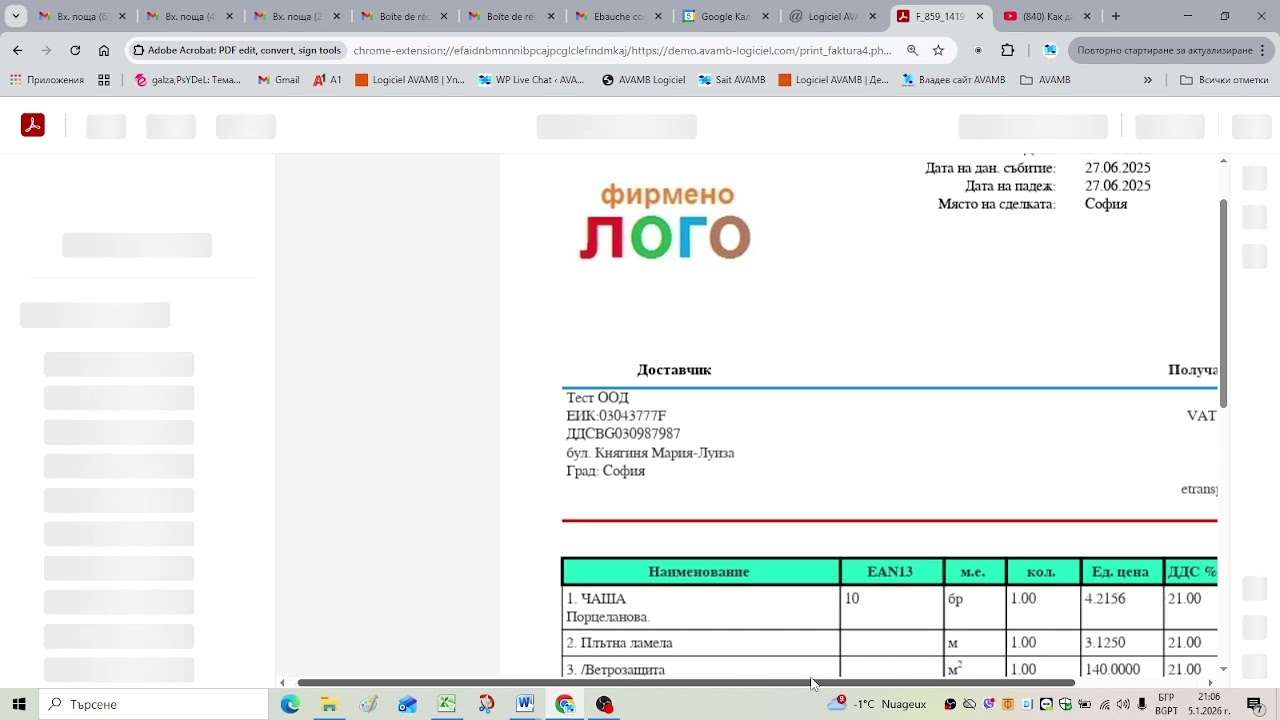1280x720 pixels.
Task: Open the Gmail bookmark
Action: (279, 80)
